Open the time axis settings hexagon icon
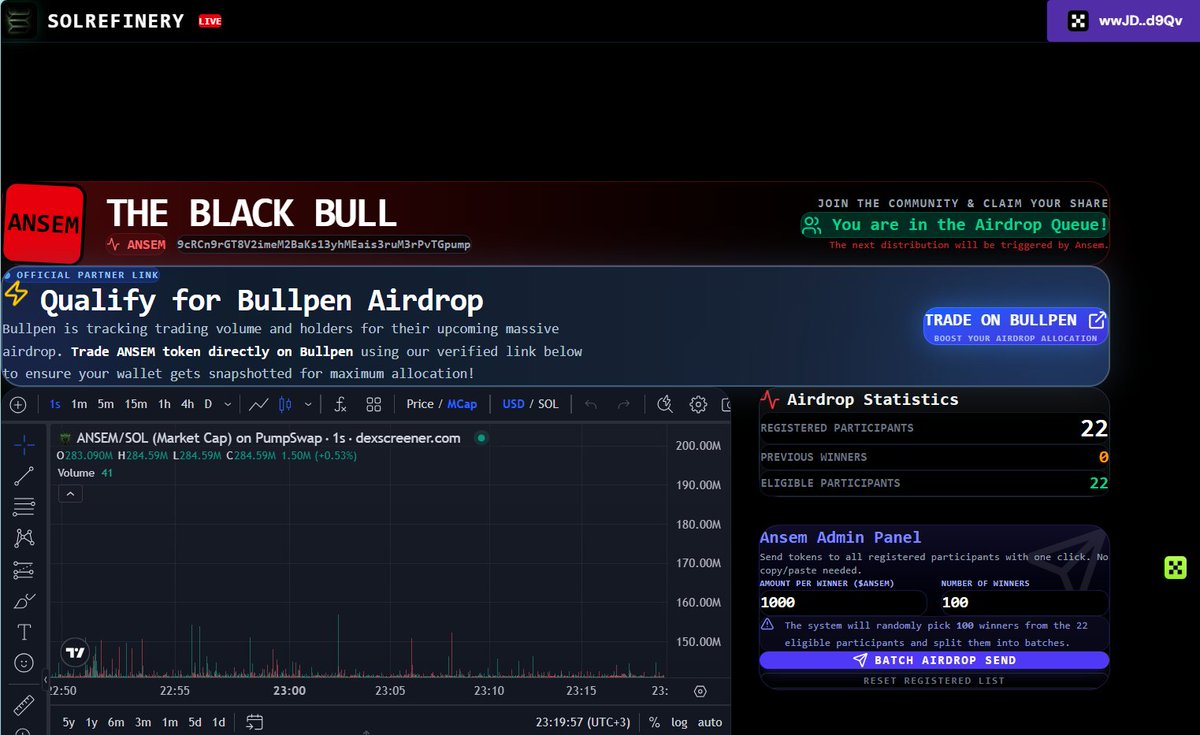Image resolution: width=1200 pixels, height=735 pixels. [700, 691]
